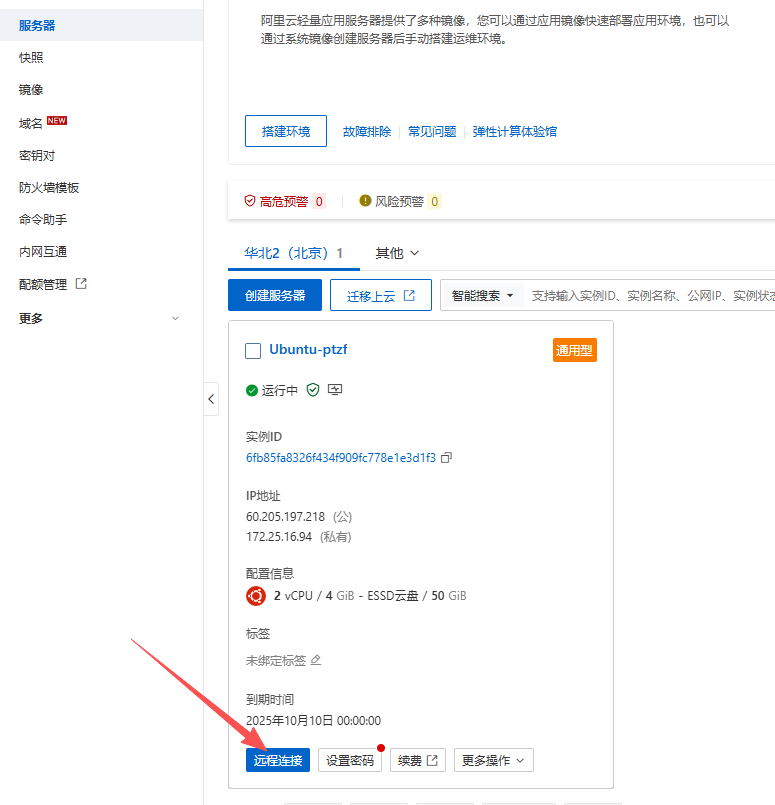Focus the instance search input field
The width and height of the screenshot is (775, 805).
point(651,296)
